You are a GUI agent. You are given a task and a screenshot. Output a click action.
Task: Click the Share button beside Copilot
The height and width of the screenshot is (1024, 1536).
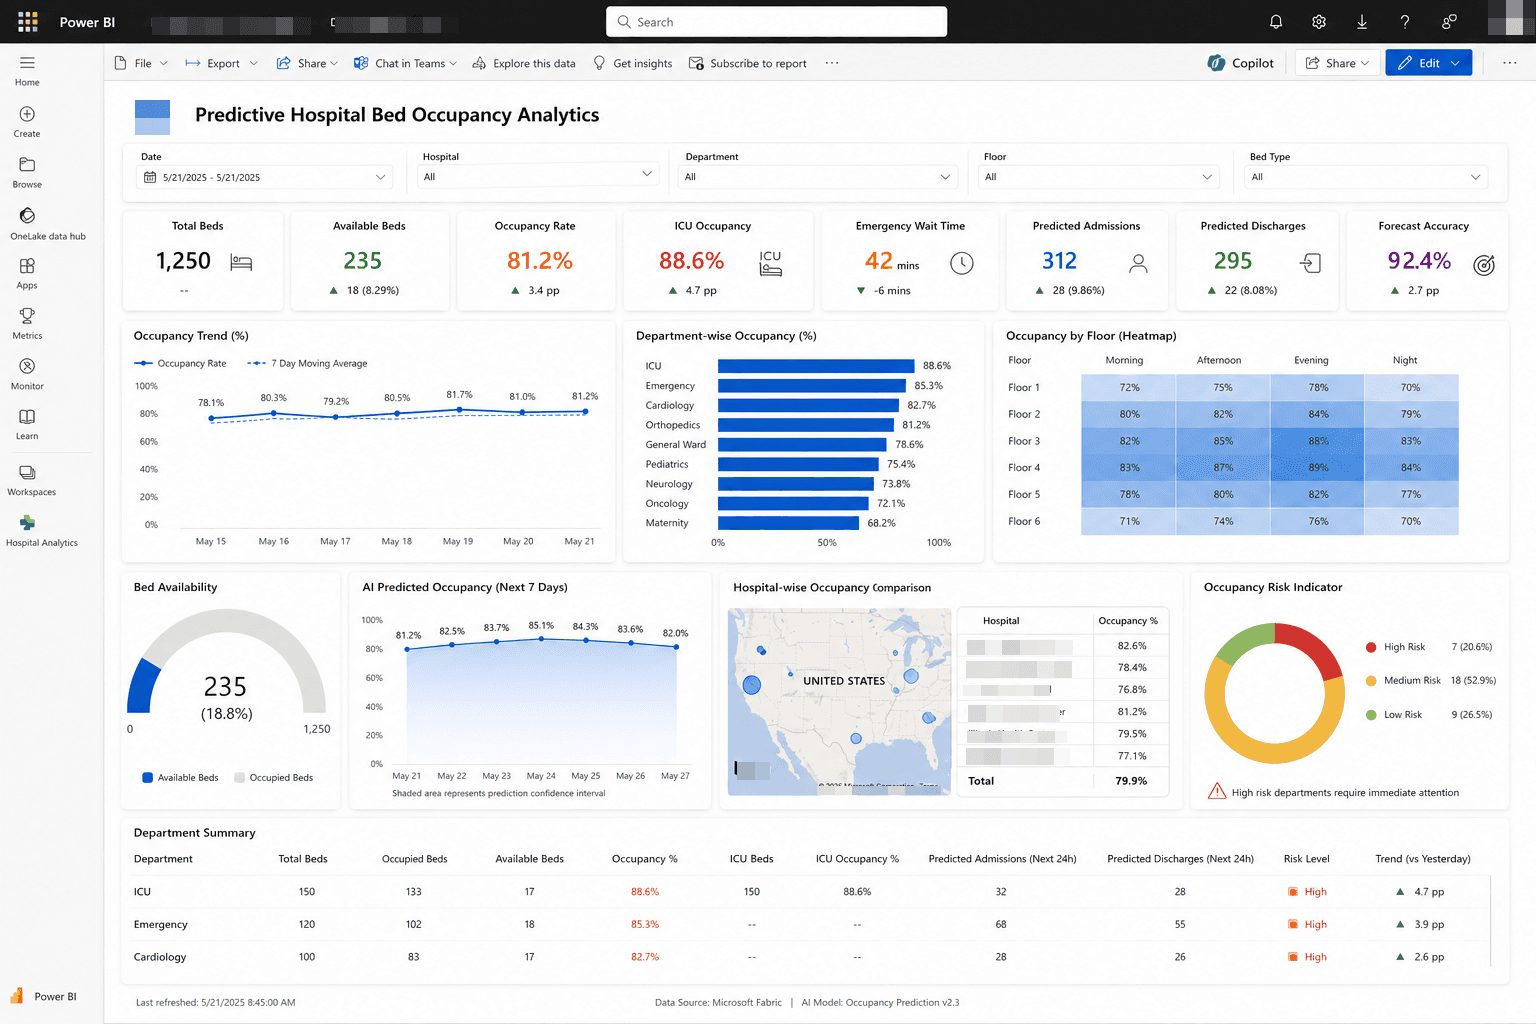(1337, 63)
